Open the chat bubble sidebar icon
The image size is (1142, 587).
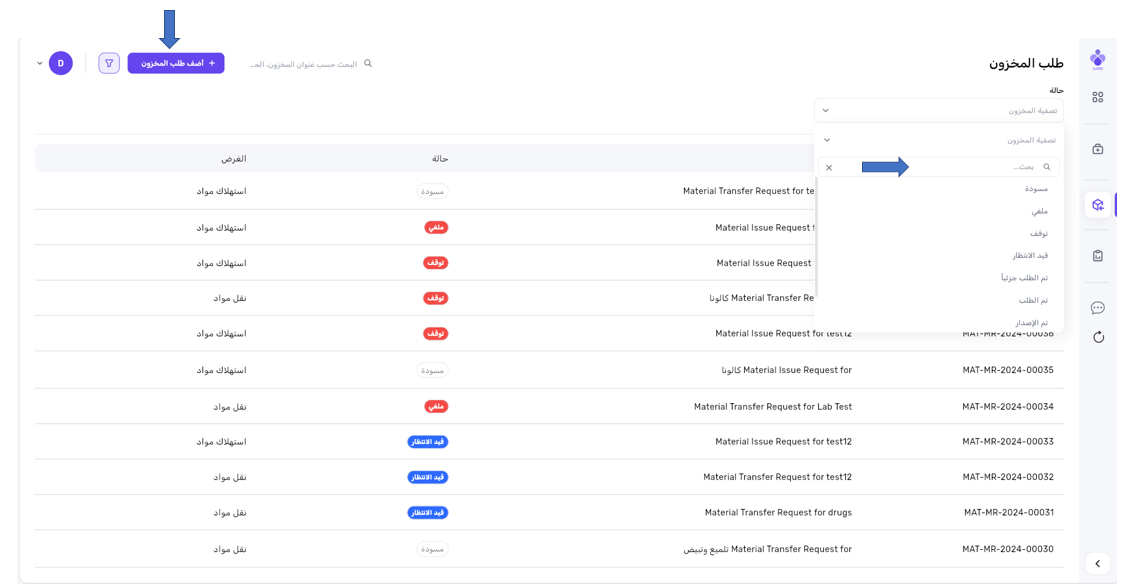(x=1097, y=307)
